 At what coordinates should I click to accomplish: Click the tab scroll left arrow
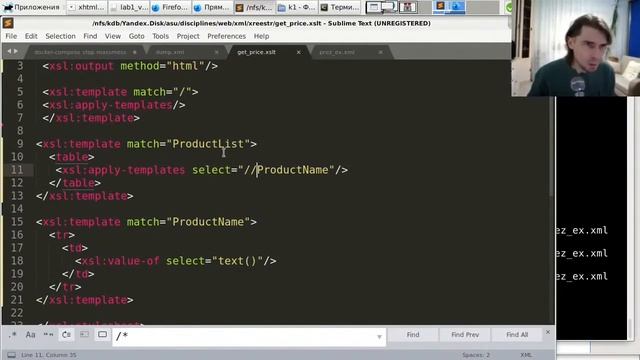[x=9, y=51]
